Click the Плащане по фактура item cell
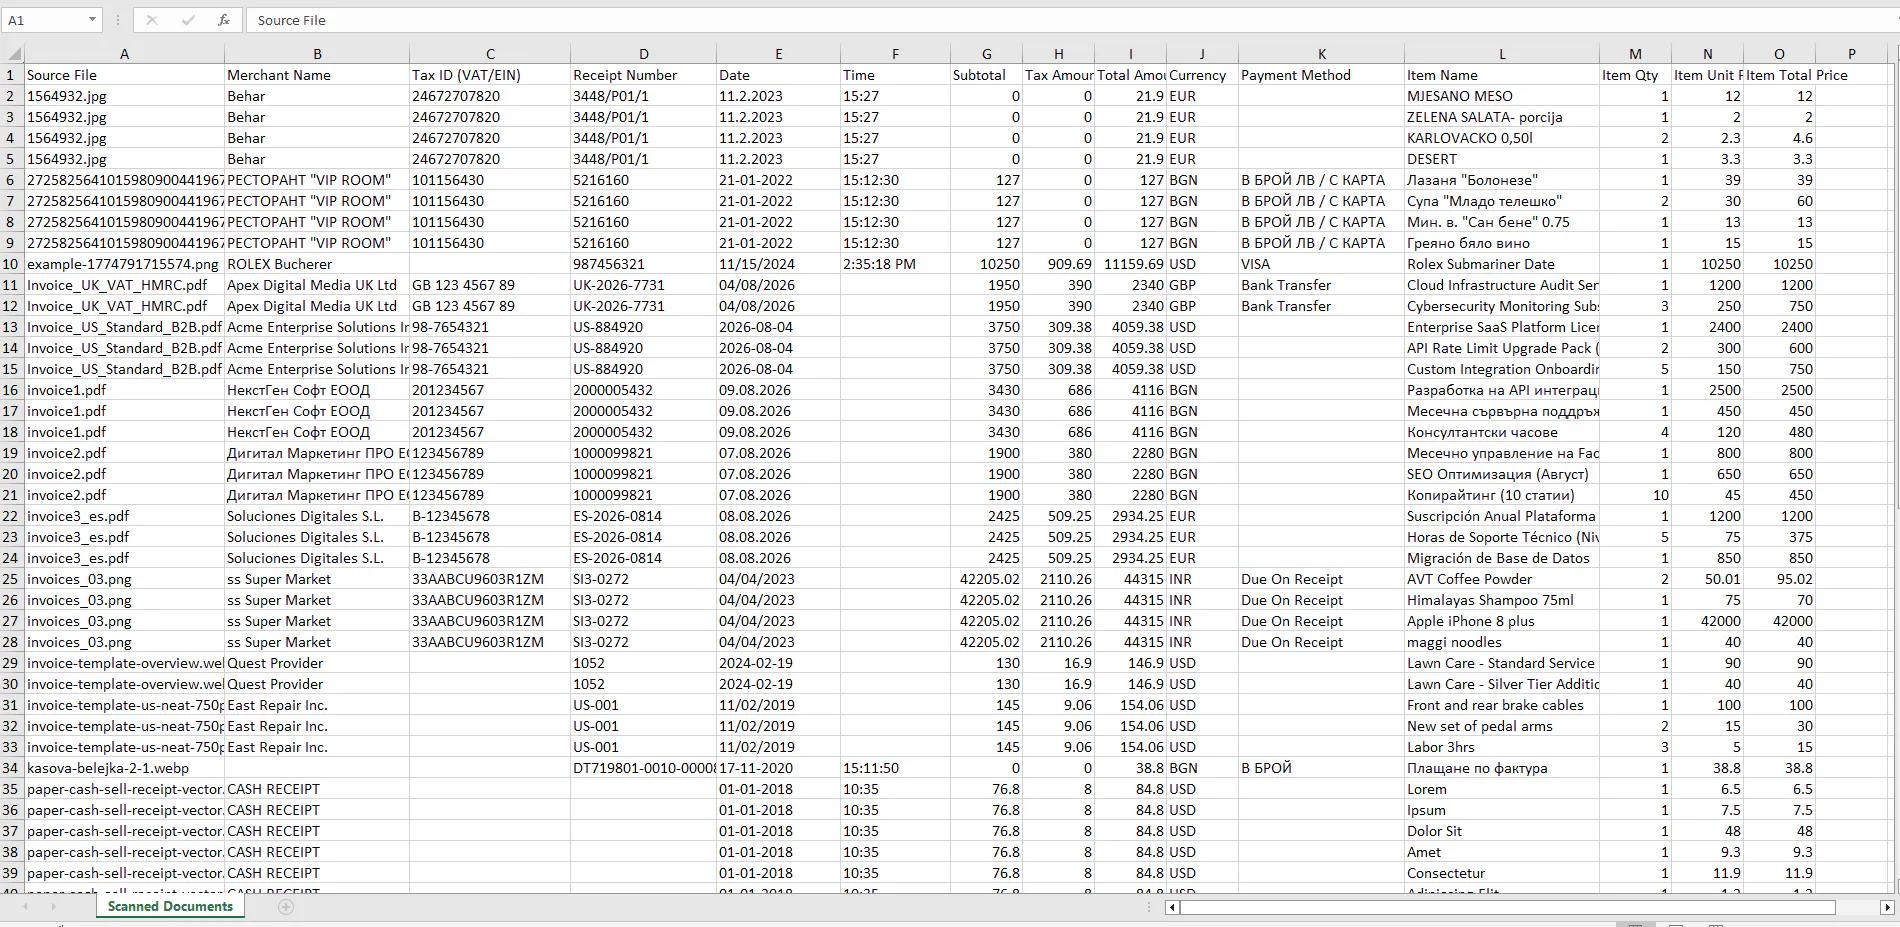Image resolution: width=1900 pixels, height=927 pixels. pyautogui.click(x=1502, y=768)
